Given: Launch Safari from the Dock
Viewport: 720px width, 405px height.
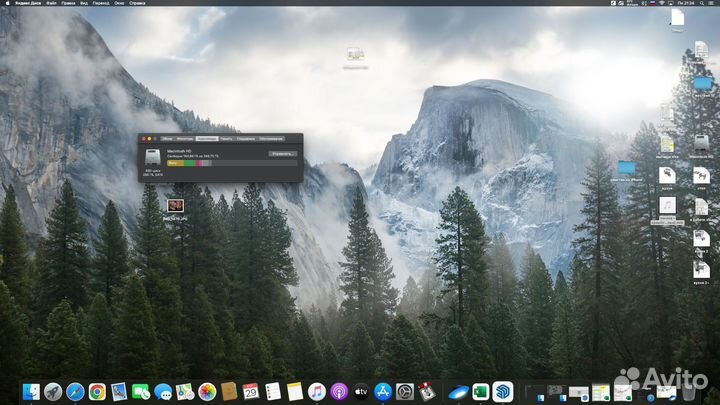Looking at the screenshot, I should [x=75, y=392].
